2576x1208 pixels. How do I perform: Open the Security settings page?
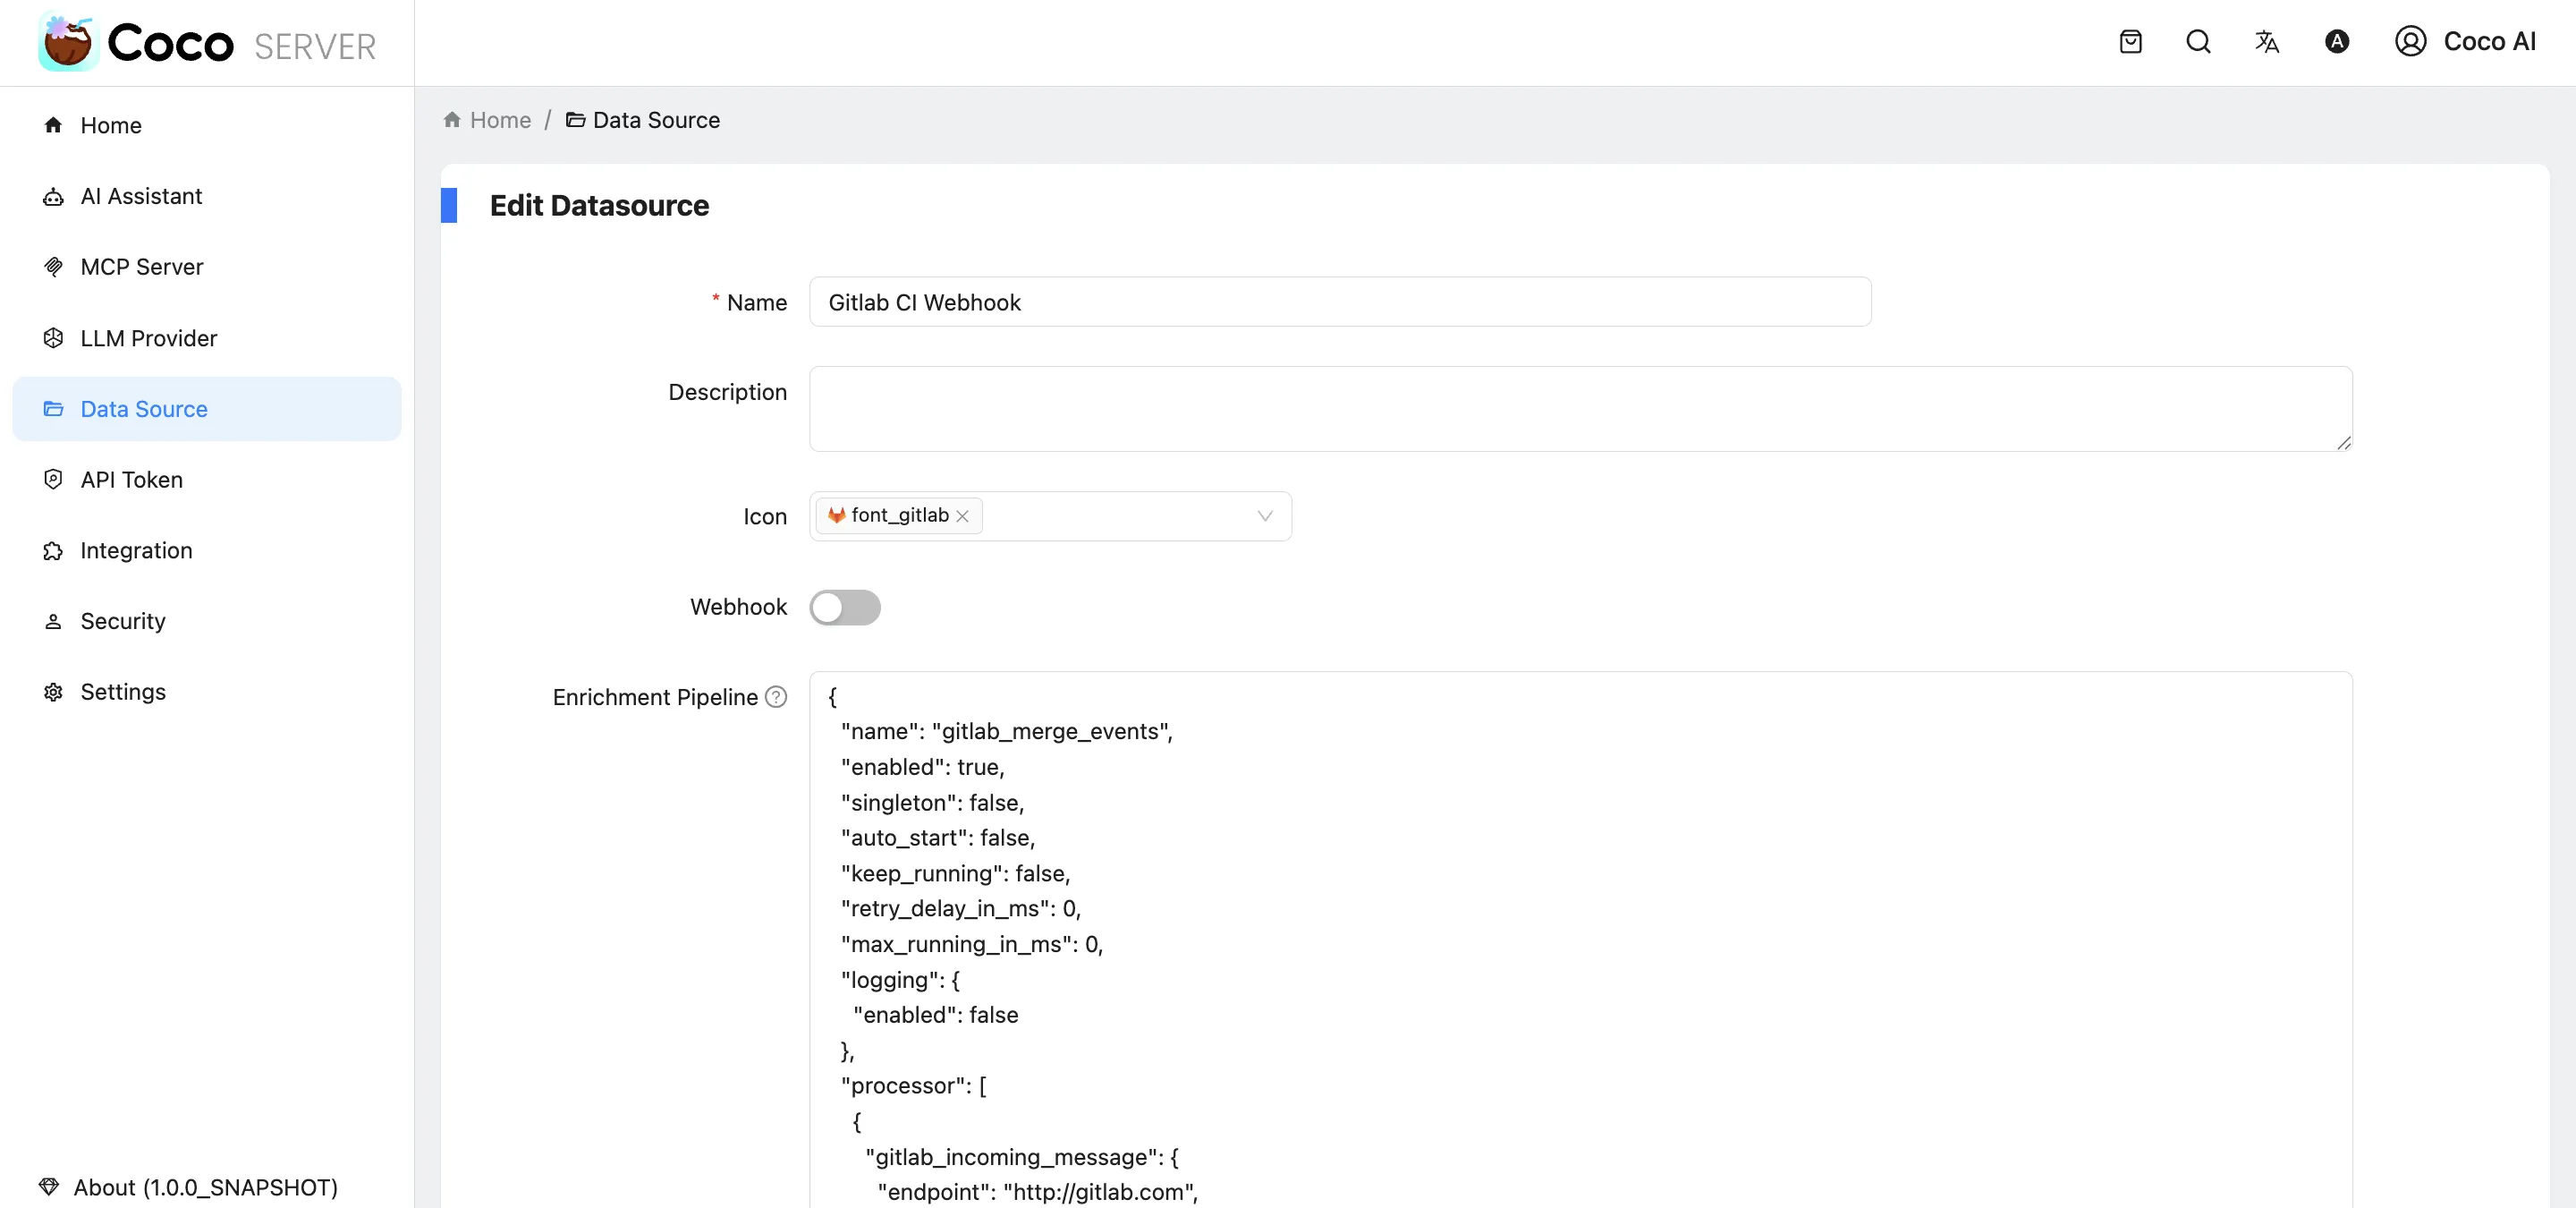123,621
